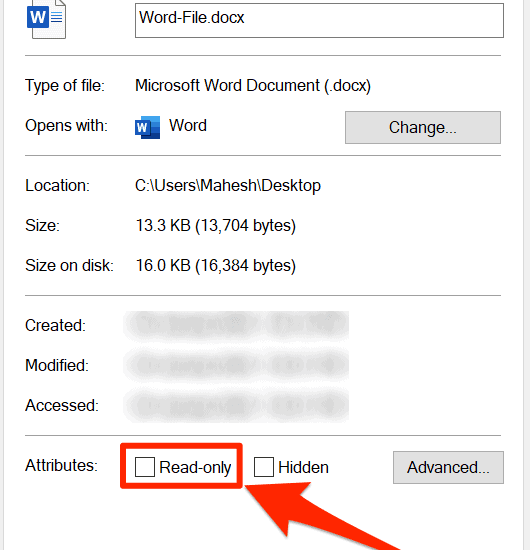The height and width of the screenshot is (550, 530).
Task: Open the Advanced... attributes dialog
Action: pyautogui.click(x=448, y=468)
